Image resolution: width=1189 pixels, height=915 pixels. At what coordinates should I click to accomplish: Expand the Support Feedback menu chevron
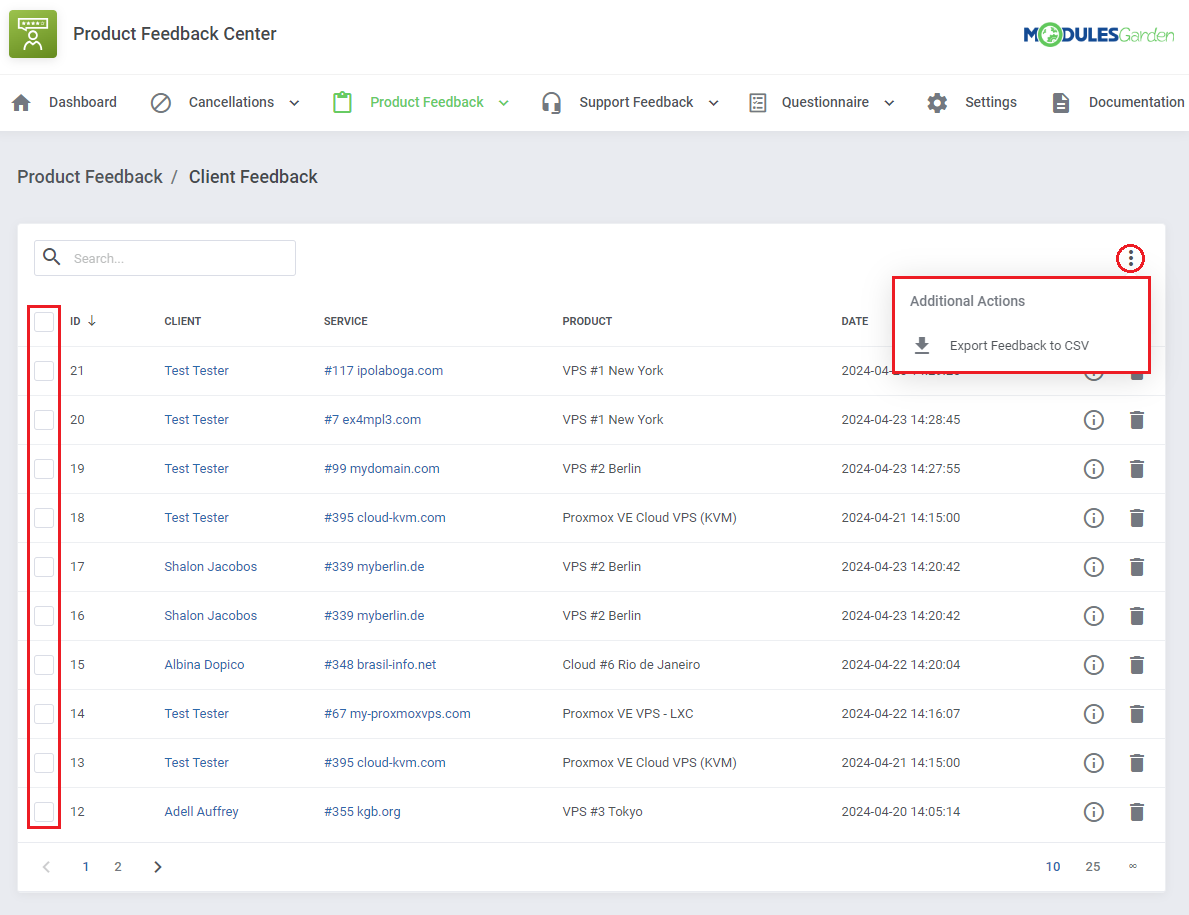(714, 103)
